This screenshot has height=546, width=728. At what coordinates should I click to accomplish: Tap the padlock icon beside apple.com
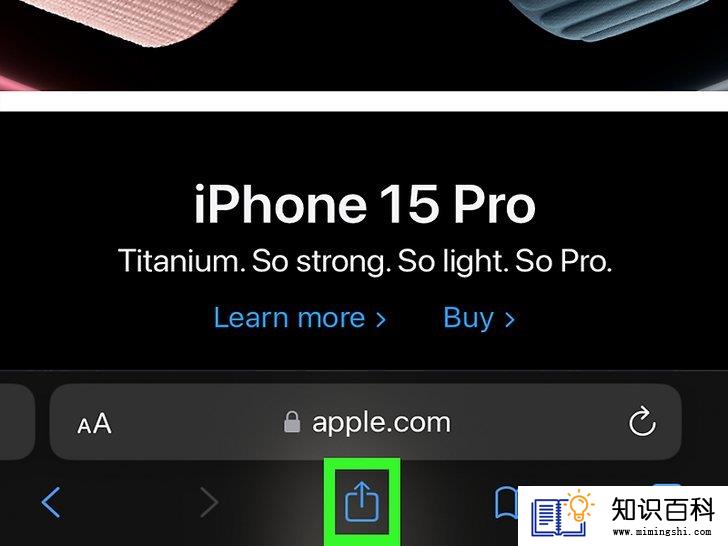(x=292, y=422)
